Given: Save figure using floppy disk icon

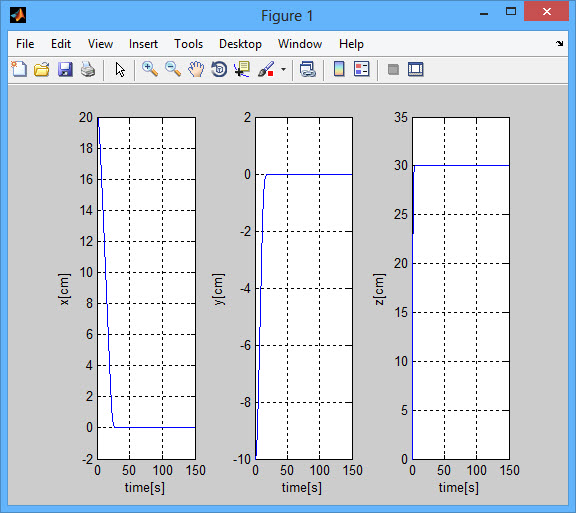Looking at the screenshot, I should [x=65, y=69].
